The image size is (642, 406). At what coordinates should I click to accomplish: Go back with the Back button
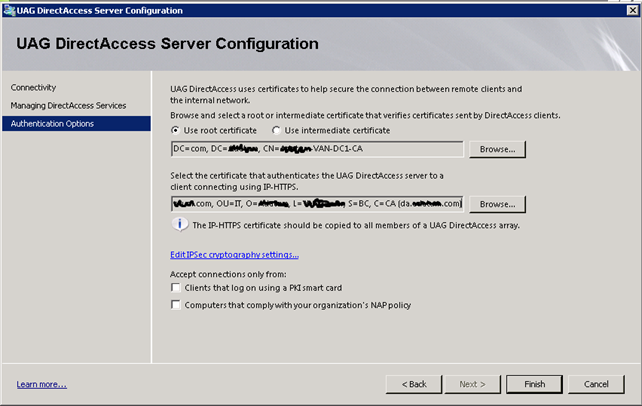click(414, 384)
